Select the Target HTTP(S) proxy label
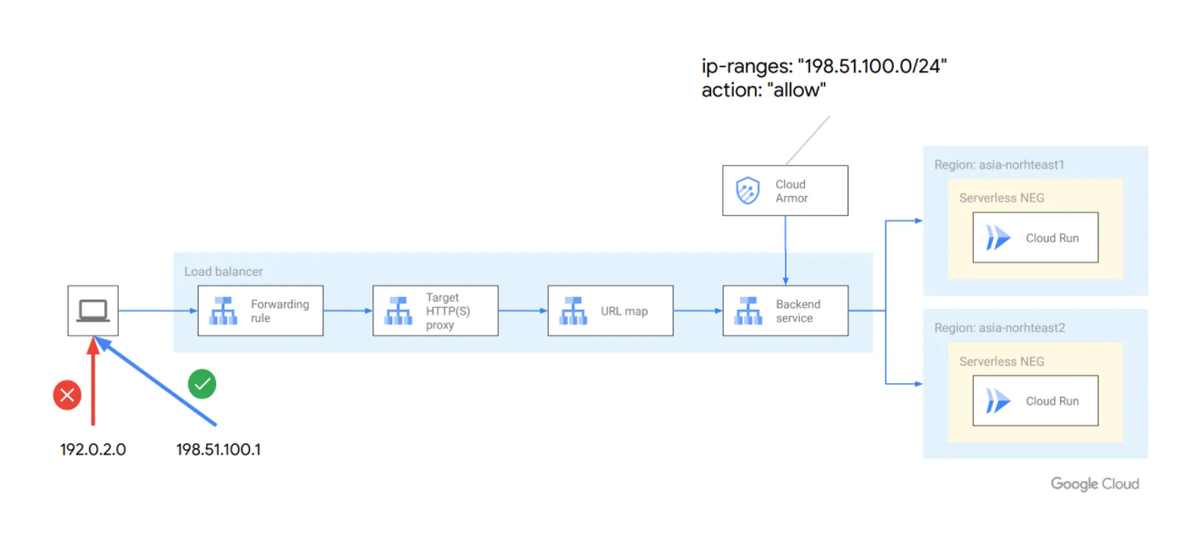 [x=448, y=311]
